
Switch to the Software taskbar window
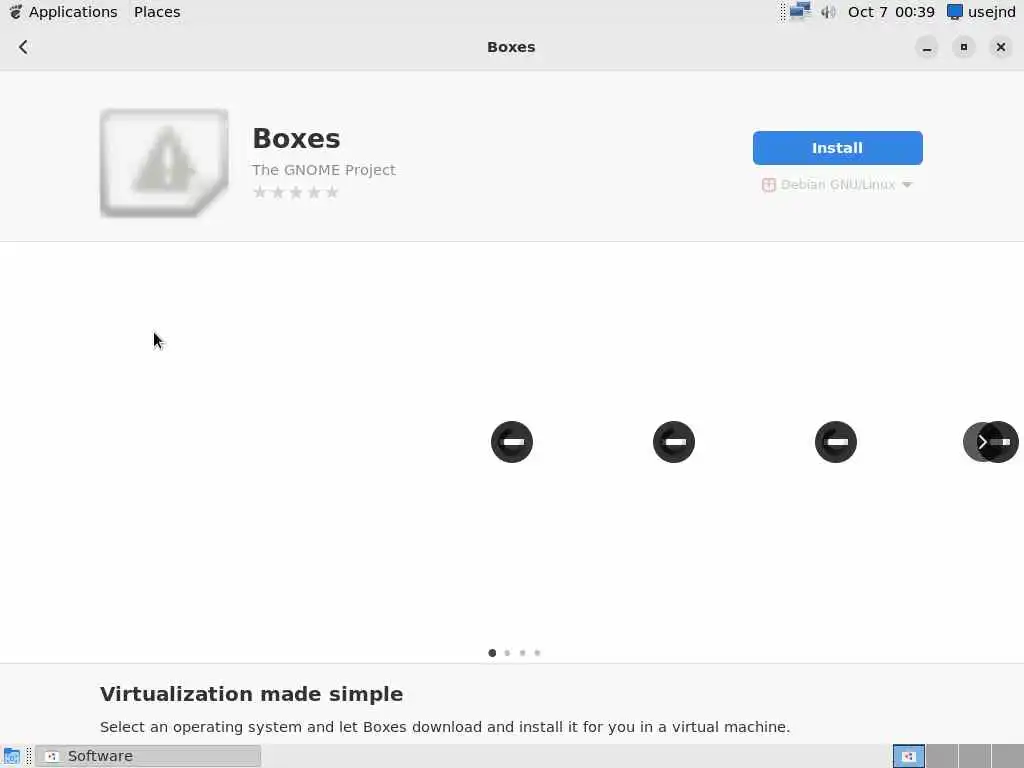tap(148, 756)
